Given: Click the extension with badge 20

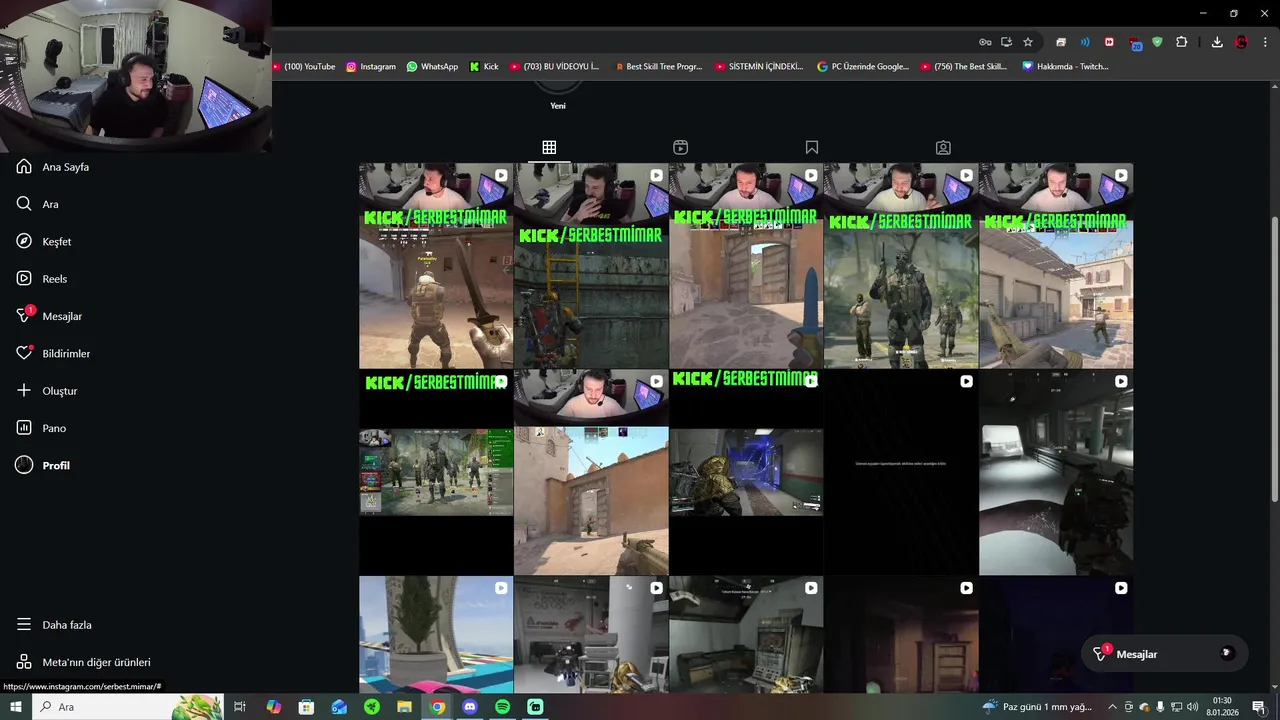Looking at the screenshot, I should 1134,43.
